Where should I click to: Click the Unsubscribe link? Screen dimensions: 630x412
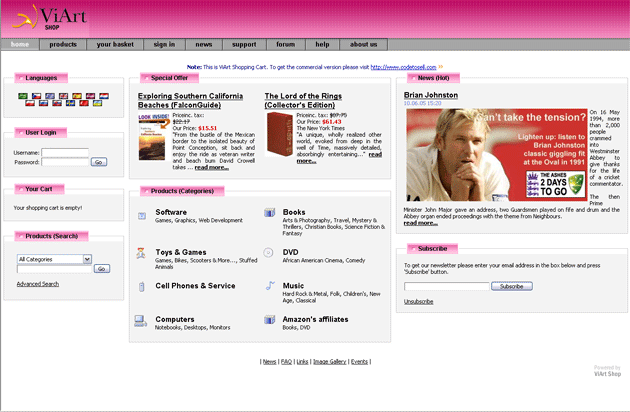click(418, 301)
